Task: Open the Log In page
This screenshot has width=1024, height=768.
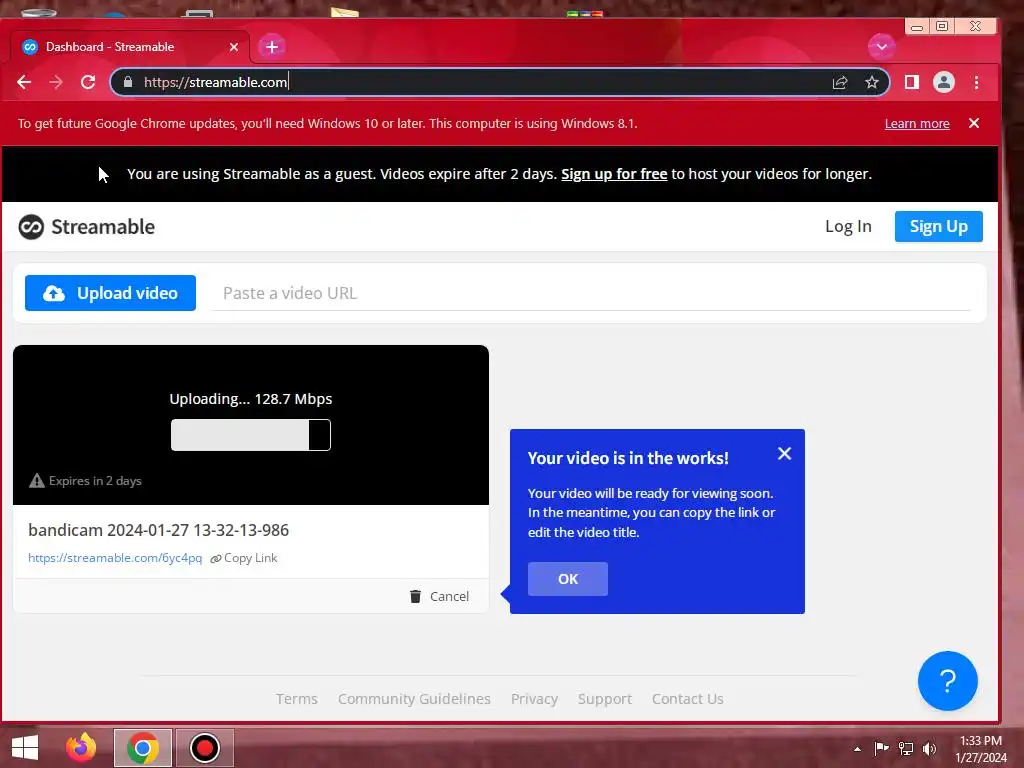Action: click(x=848, y=226)
